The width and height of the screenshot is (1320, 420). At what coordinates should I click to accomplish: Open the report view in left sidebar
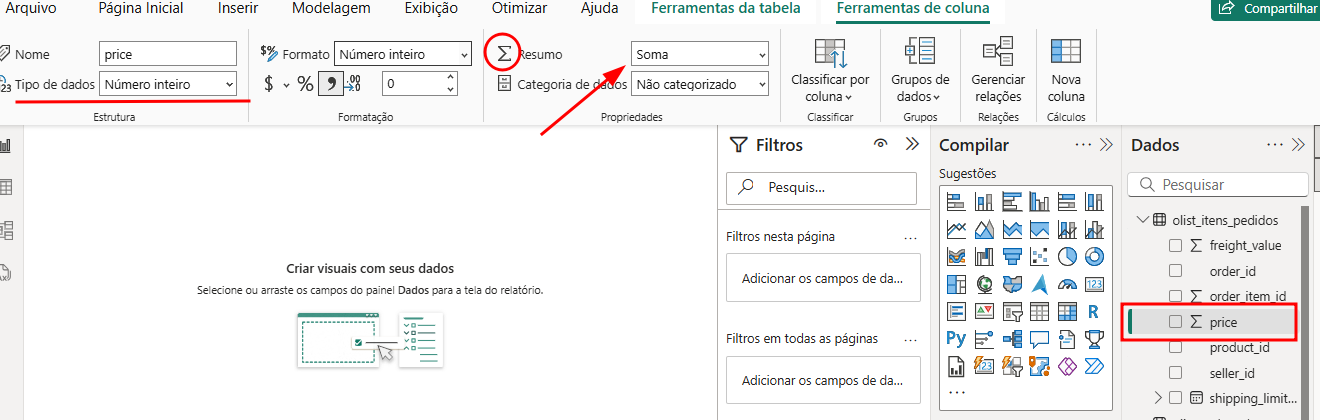(6, 146)
